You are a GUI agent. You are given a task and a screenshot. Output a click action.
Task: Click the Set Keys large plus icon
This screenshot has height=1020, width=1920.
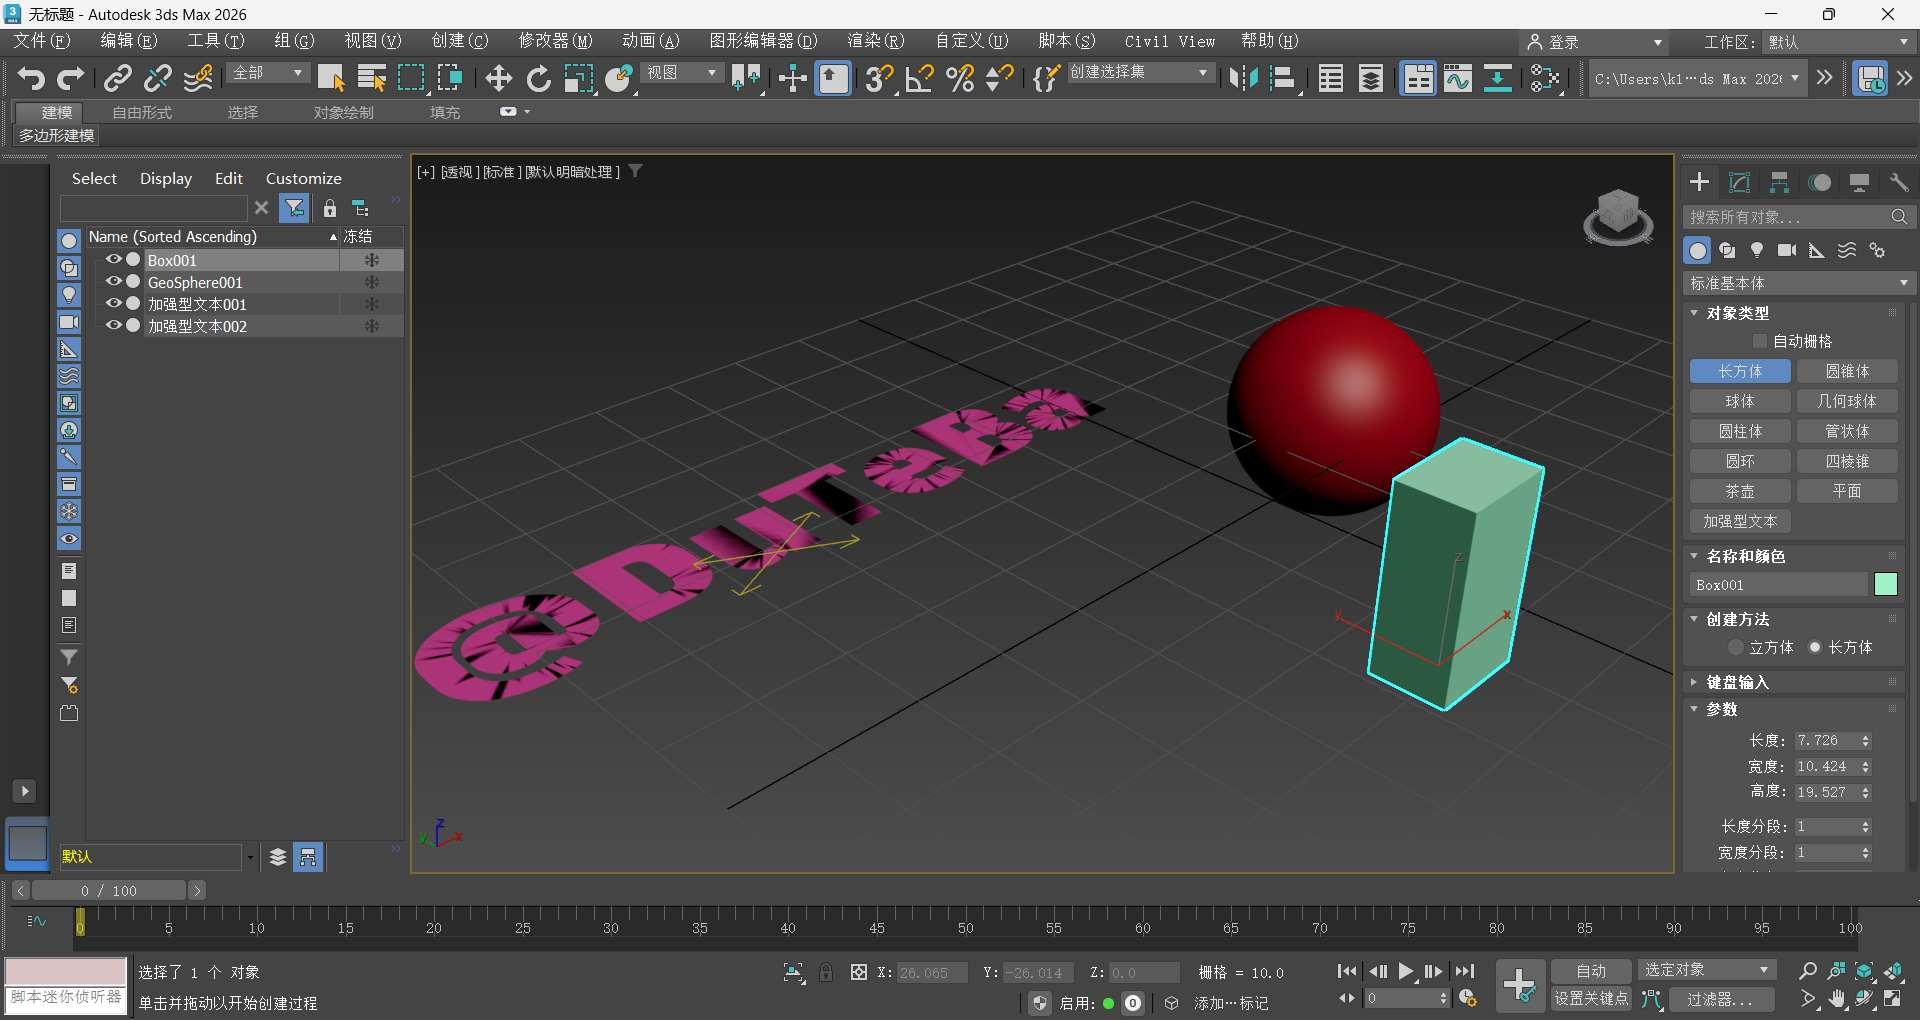coord(1520,985)
